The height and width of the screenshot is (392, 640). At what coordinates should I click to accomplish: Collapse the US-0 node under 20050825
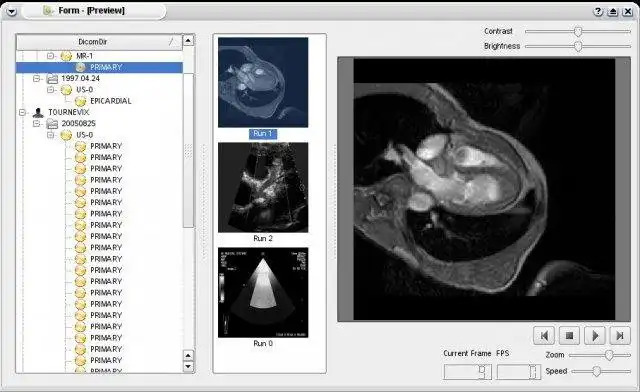(50, 135)
